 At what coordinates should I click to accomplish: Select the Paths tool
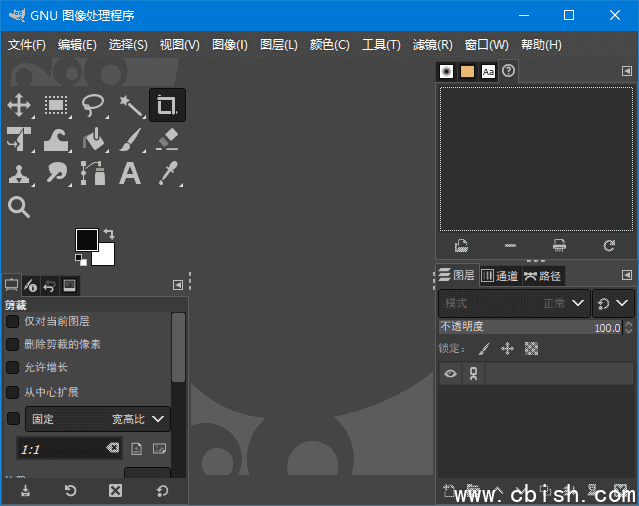[x=93, y=174]
